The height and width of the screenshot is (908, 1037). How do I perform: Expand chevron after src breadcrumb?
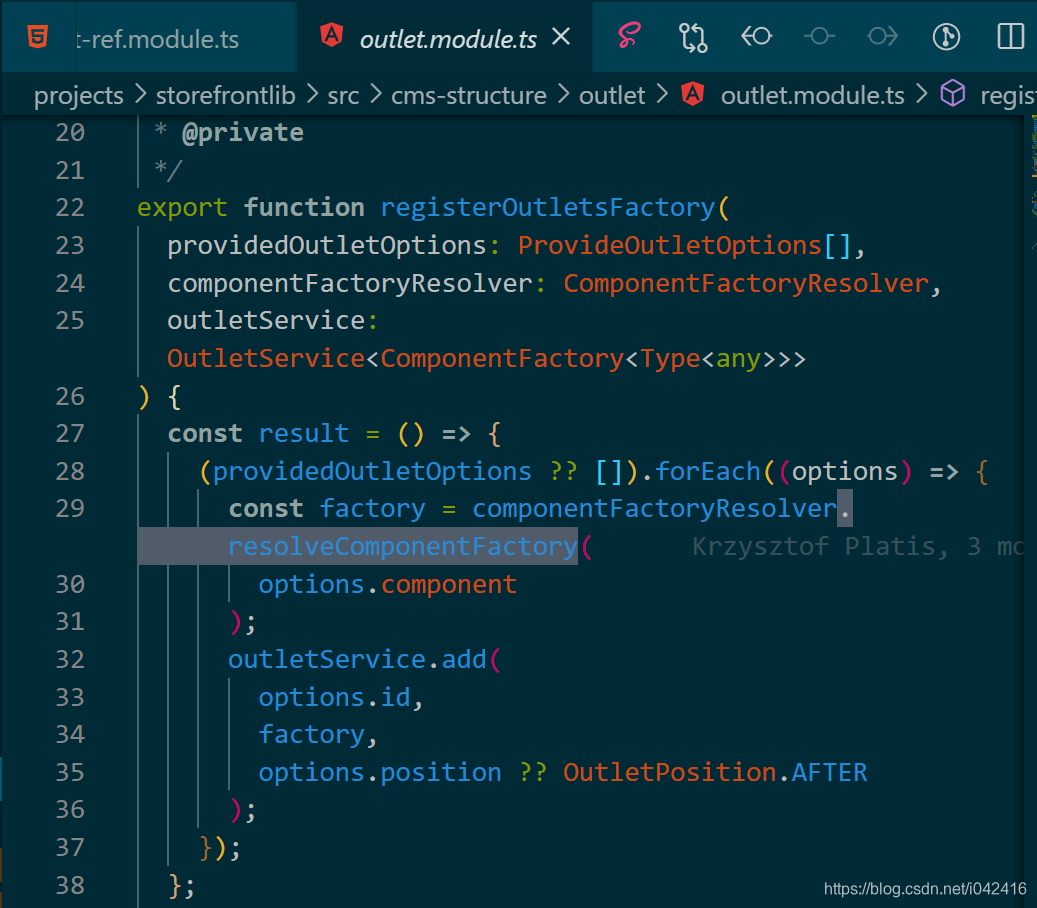pyautogui.click(x=376, y=95)
